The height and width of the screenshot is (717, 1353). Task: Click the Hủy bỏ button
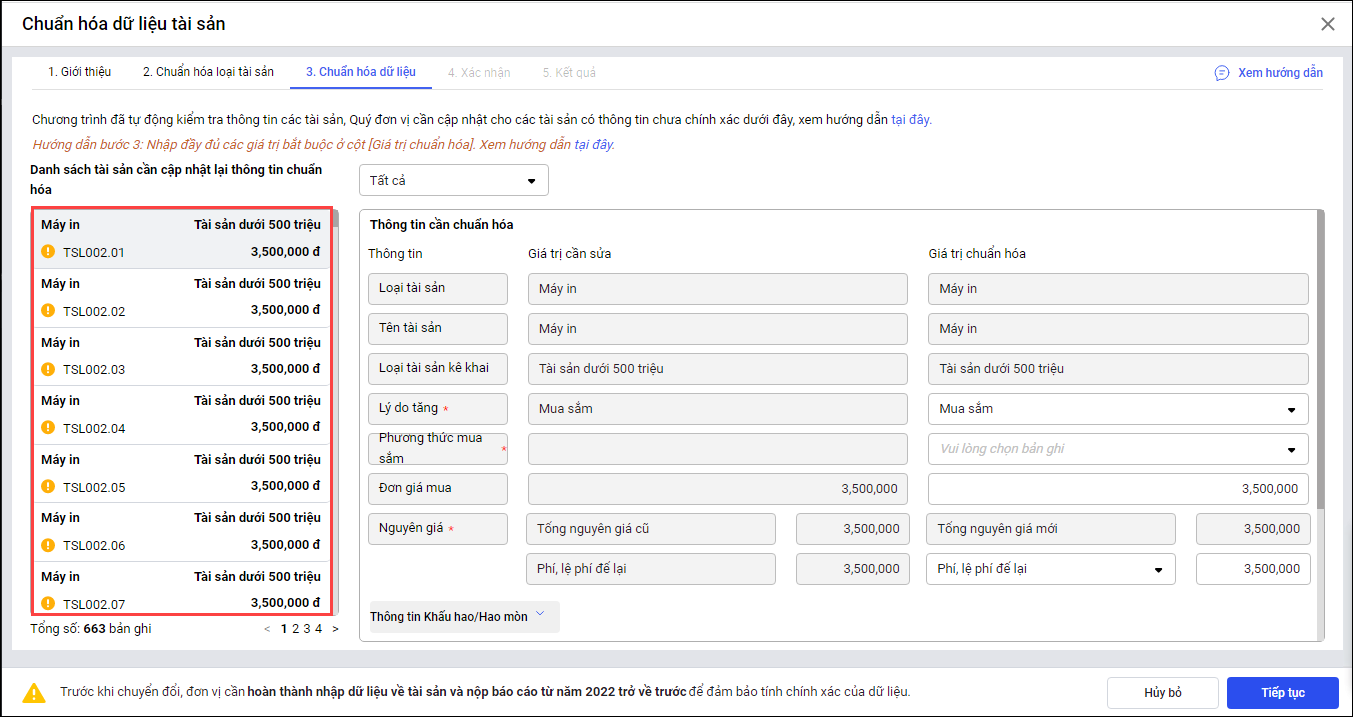point(1162,693)
